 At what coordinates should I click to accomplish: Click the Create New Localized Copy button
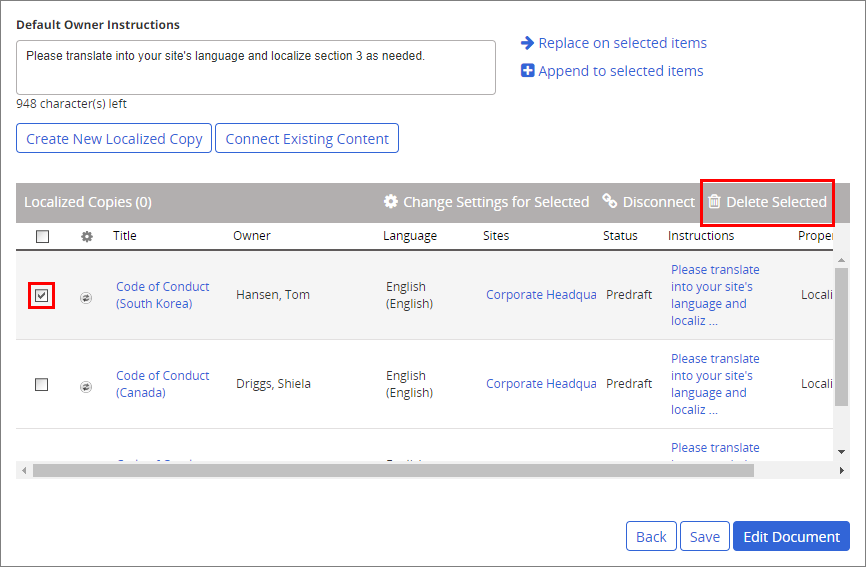tap(114, 139)
